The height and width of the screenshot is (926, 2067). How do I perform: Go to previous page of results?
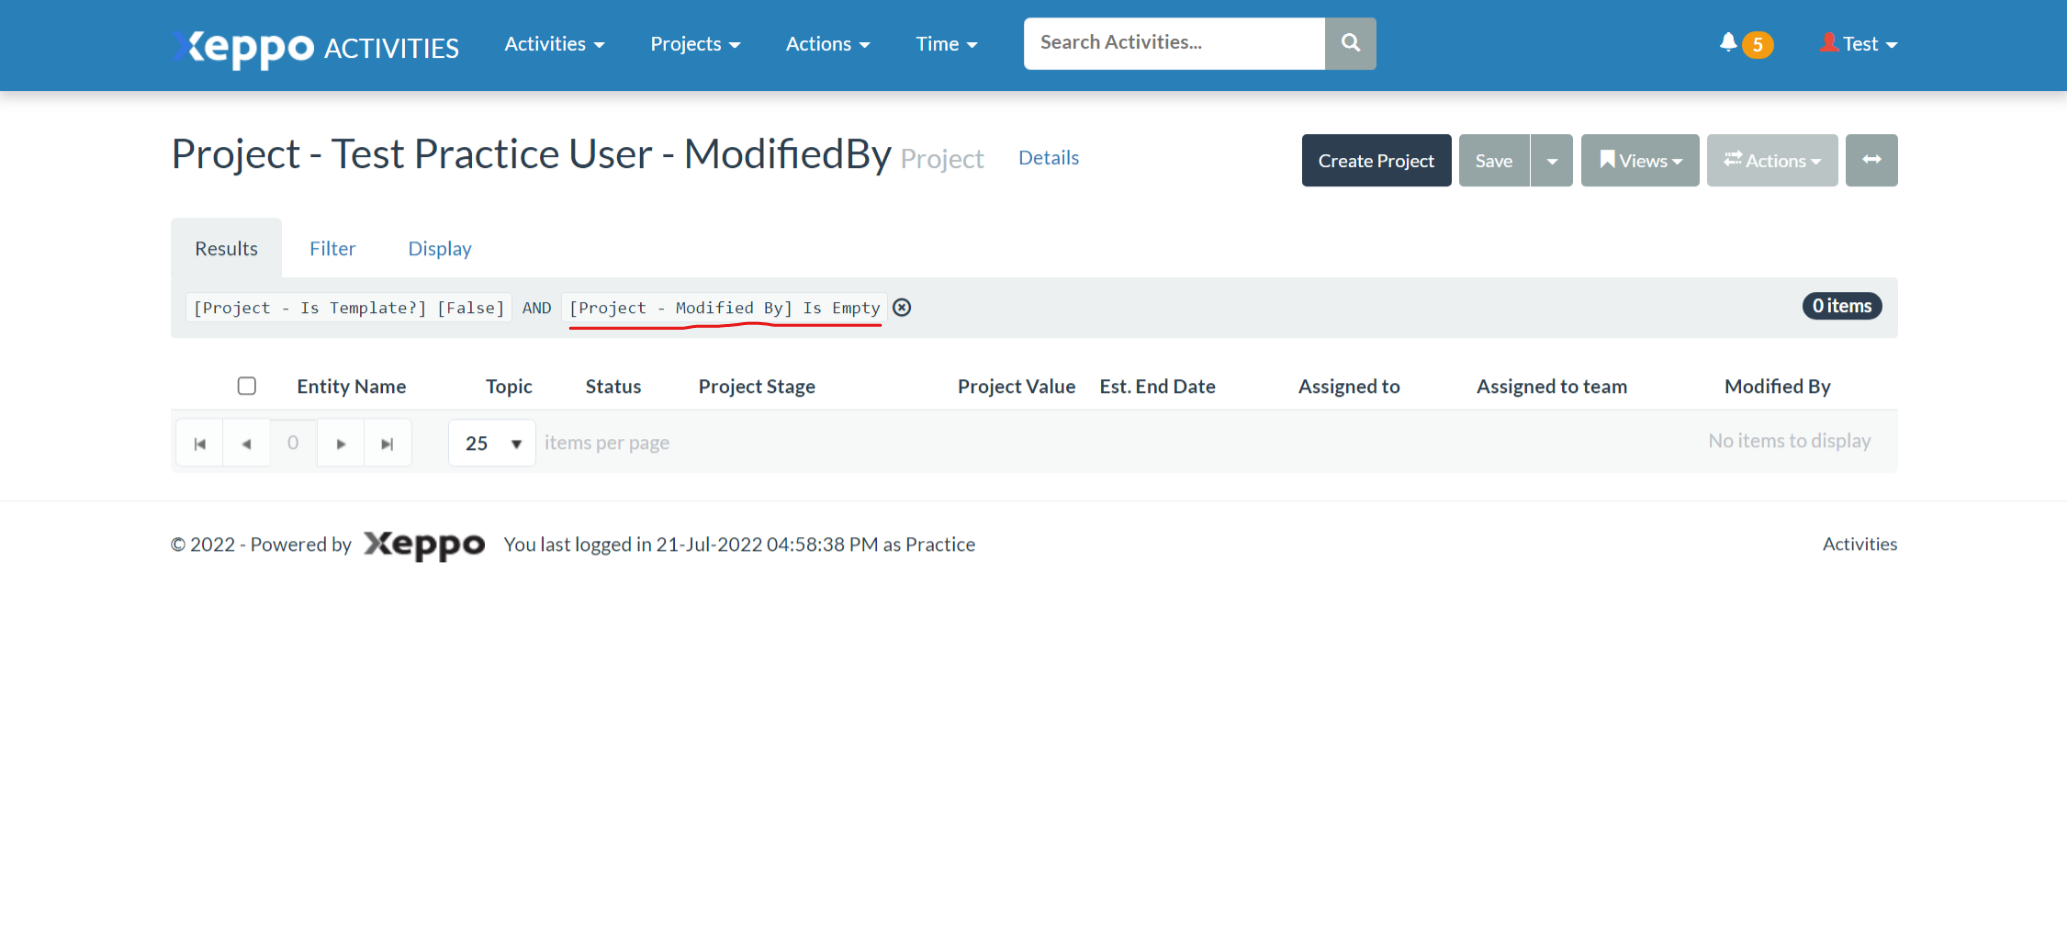(246, 443)
